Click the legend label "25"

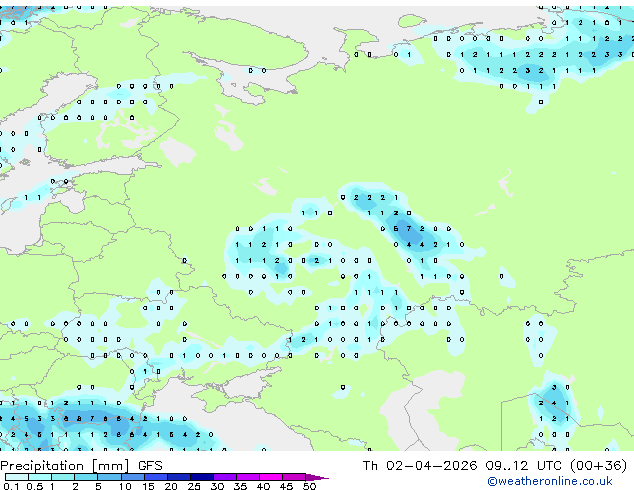[194, 486]
